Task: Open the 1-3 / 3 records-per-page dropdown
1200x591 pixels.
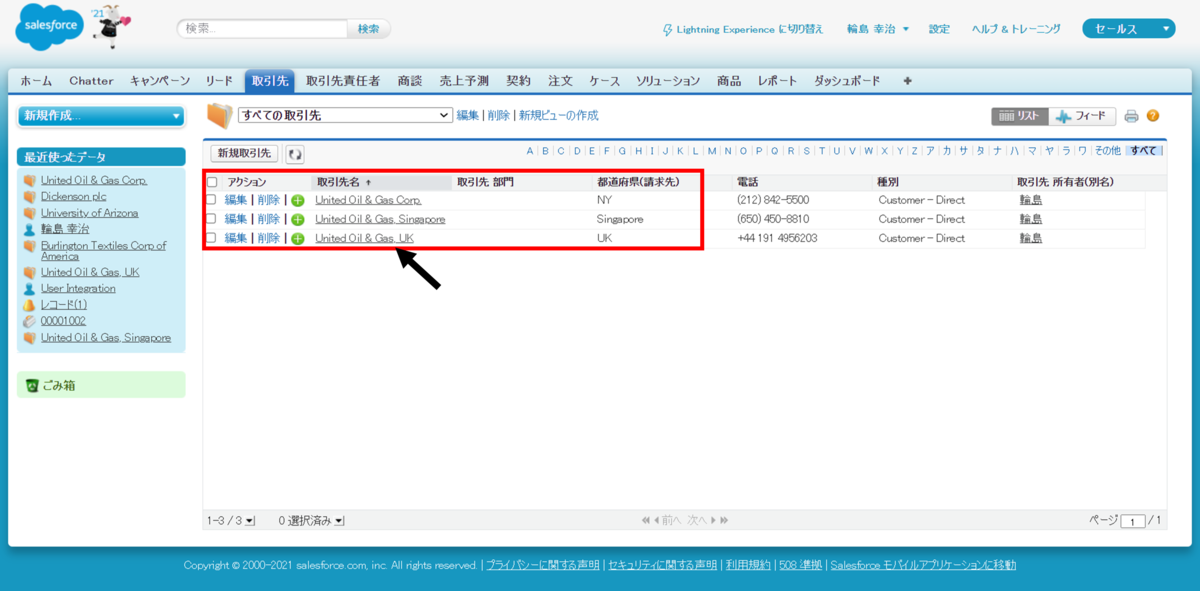Action: click(231, 521)
